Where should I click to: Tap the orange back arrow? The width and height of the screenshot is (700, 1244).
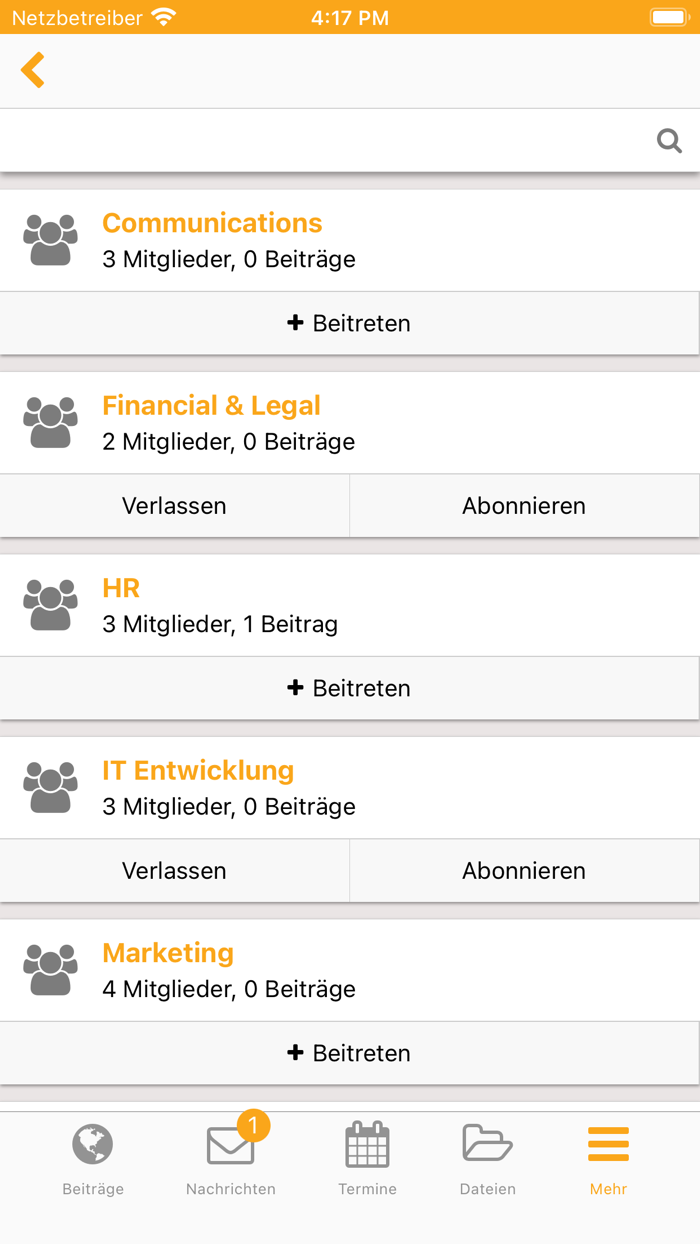click(33, 71)
